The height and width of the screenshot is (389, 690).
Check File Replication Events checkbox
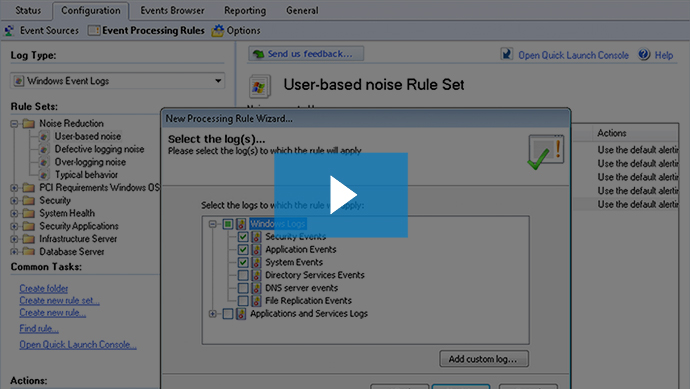click(243, 301)
